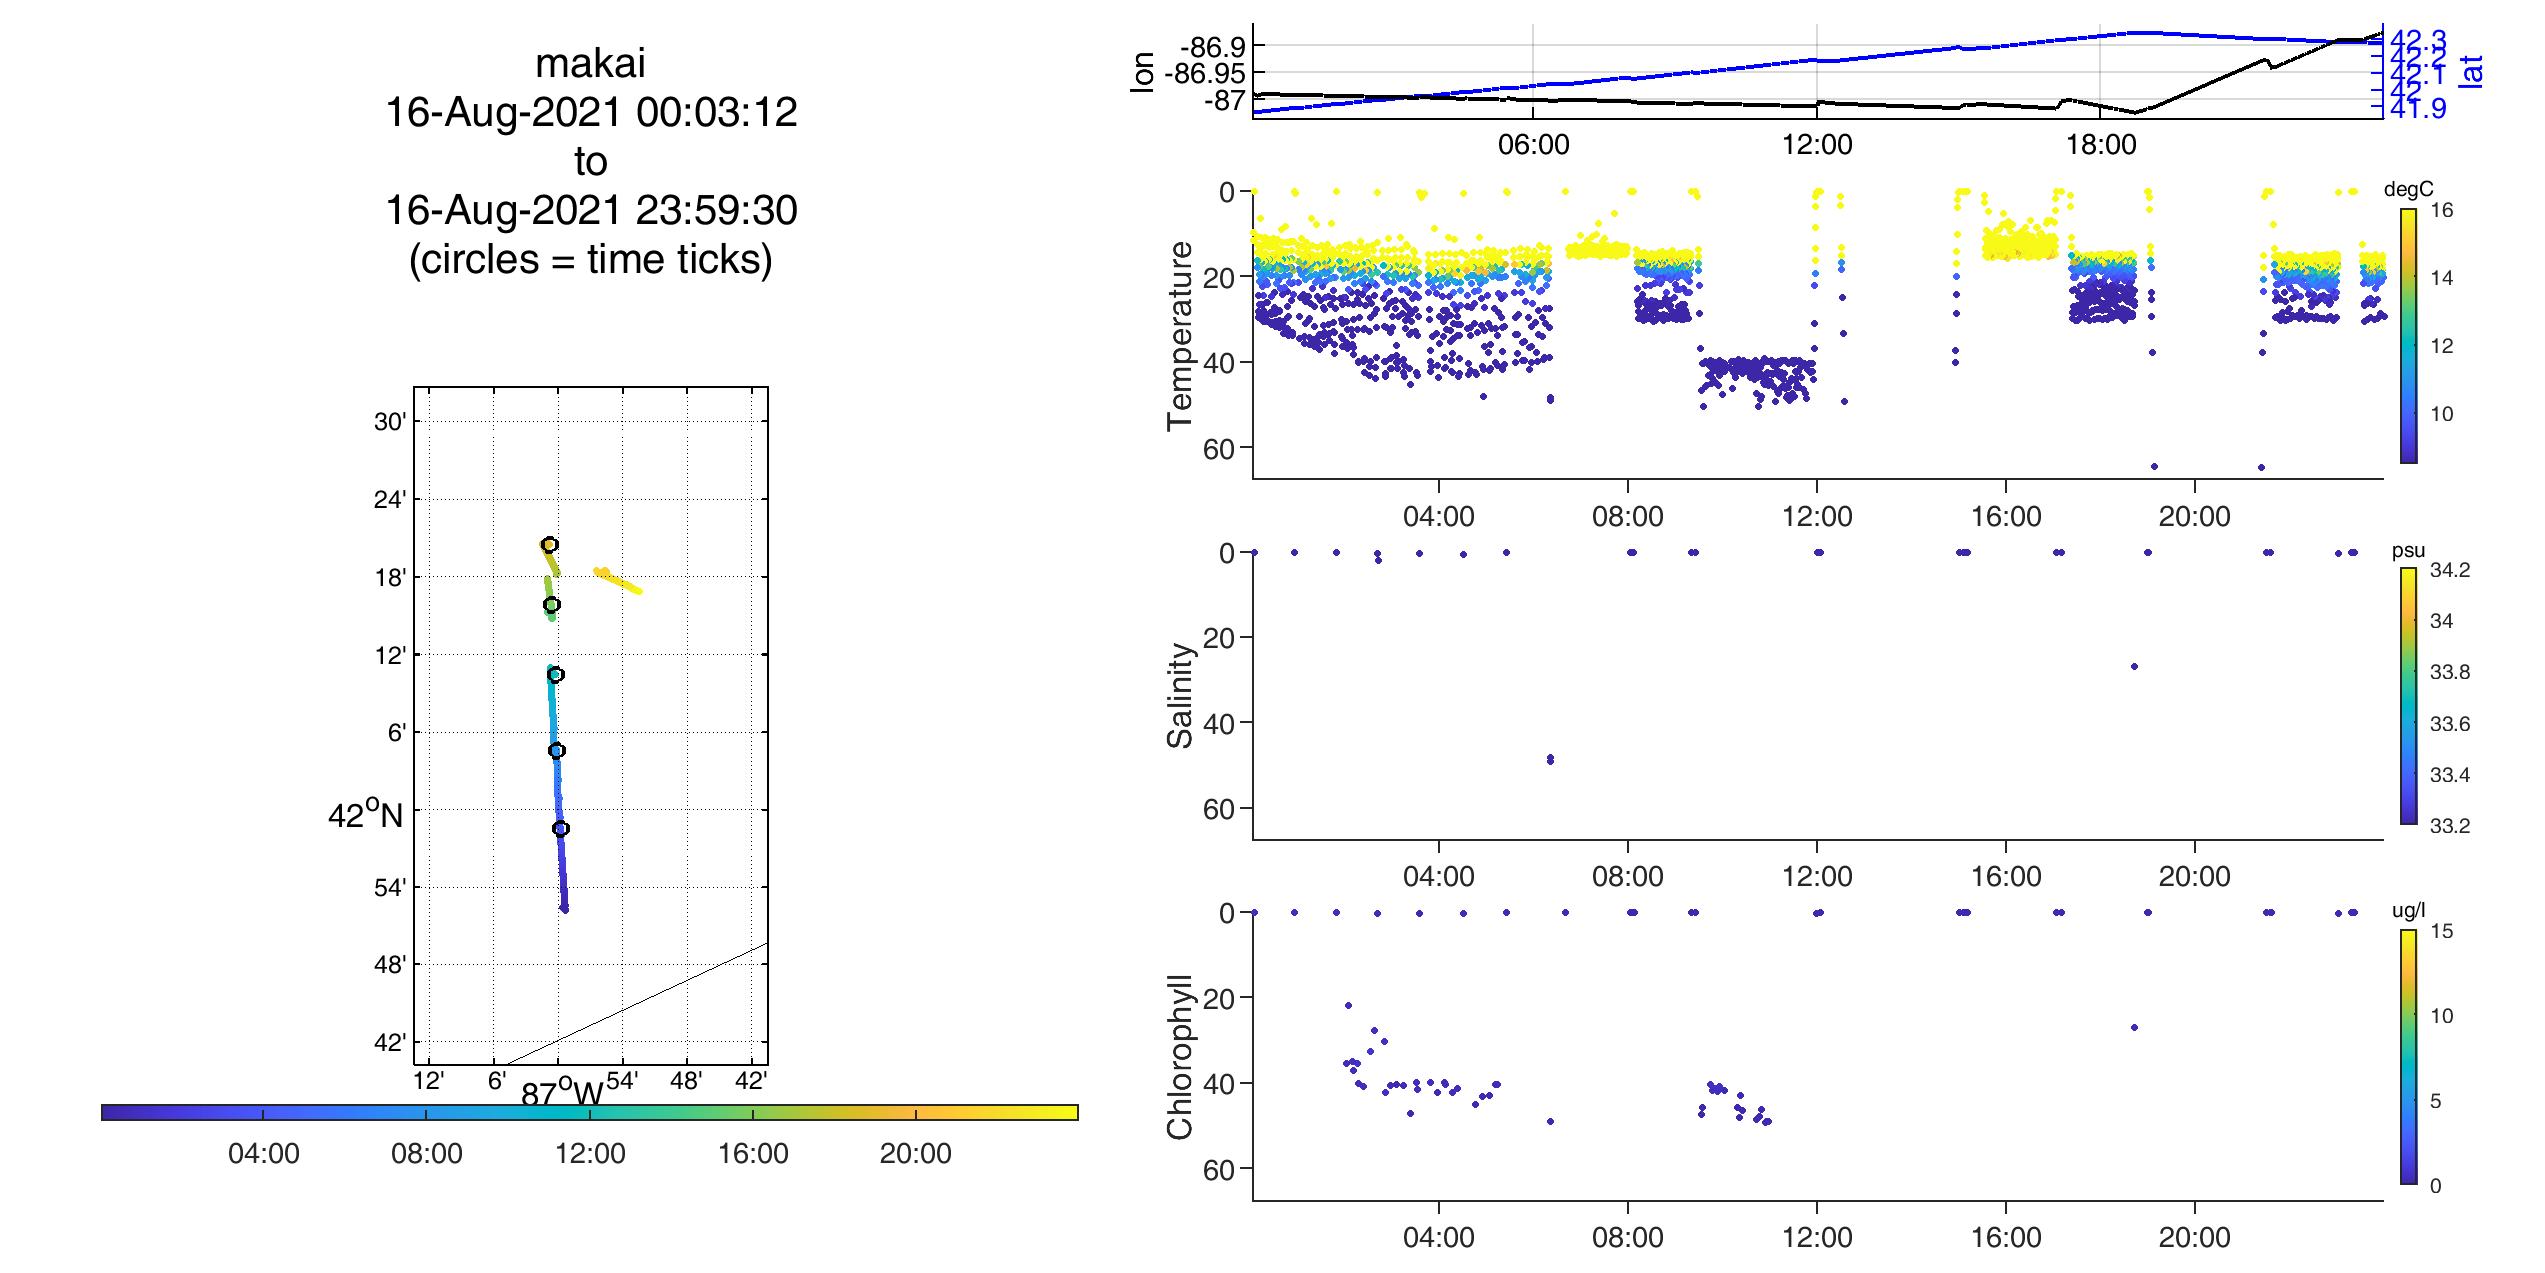Click the 08:00 tick on the time colorbar
The width and height of the screenshot is (2545, 1273).
pyautogui.click(x=427, y=1153)
